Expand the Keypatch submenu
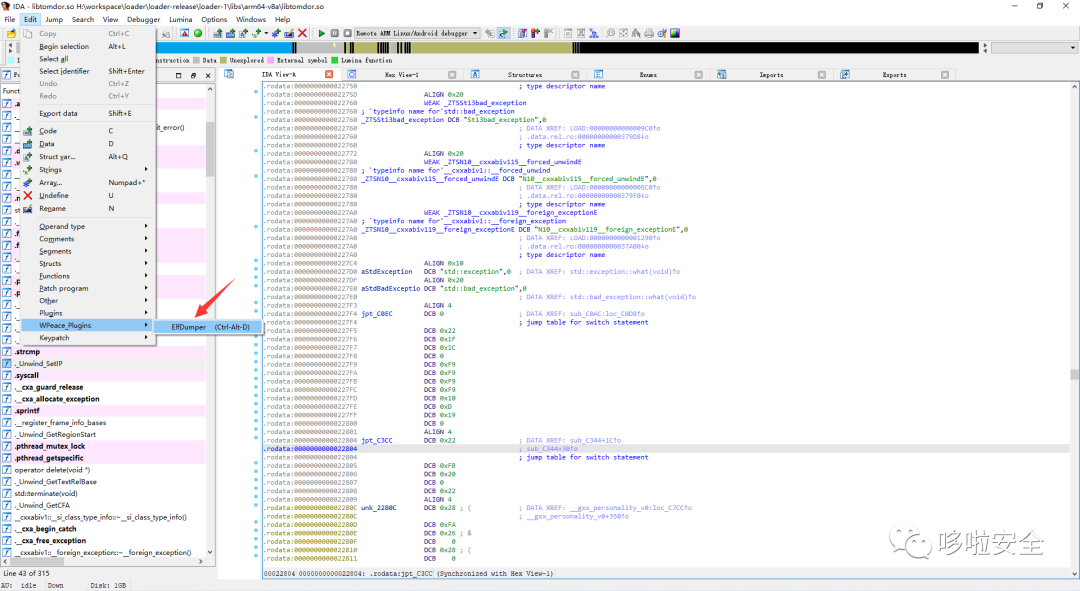This screenshot has width=1080, height=591. point(89,338)
